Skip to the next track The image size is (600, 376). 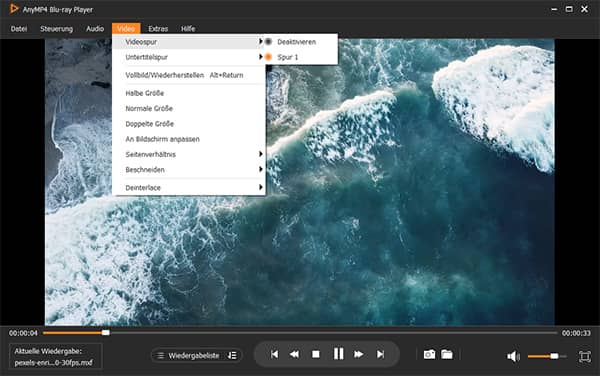tap(380, 354)
